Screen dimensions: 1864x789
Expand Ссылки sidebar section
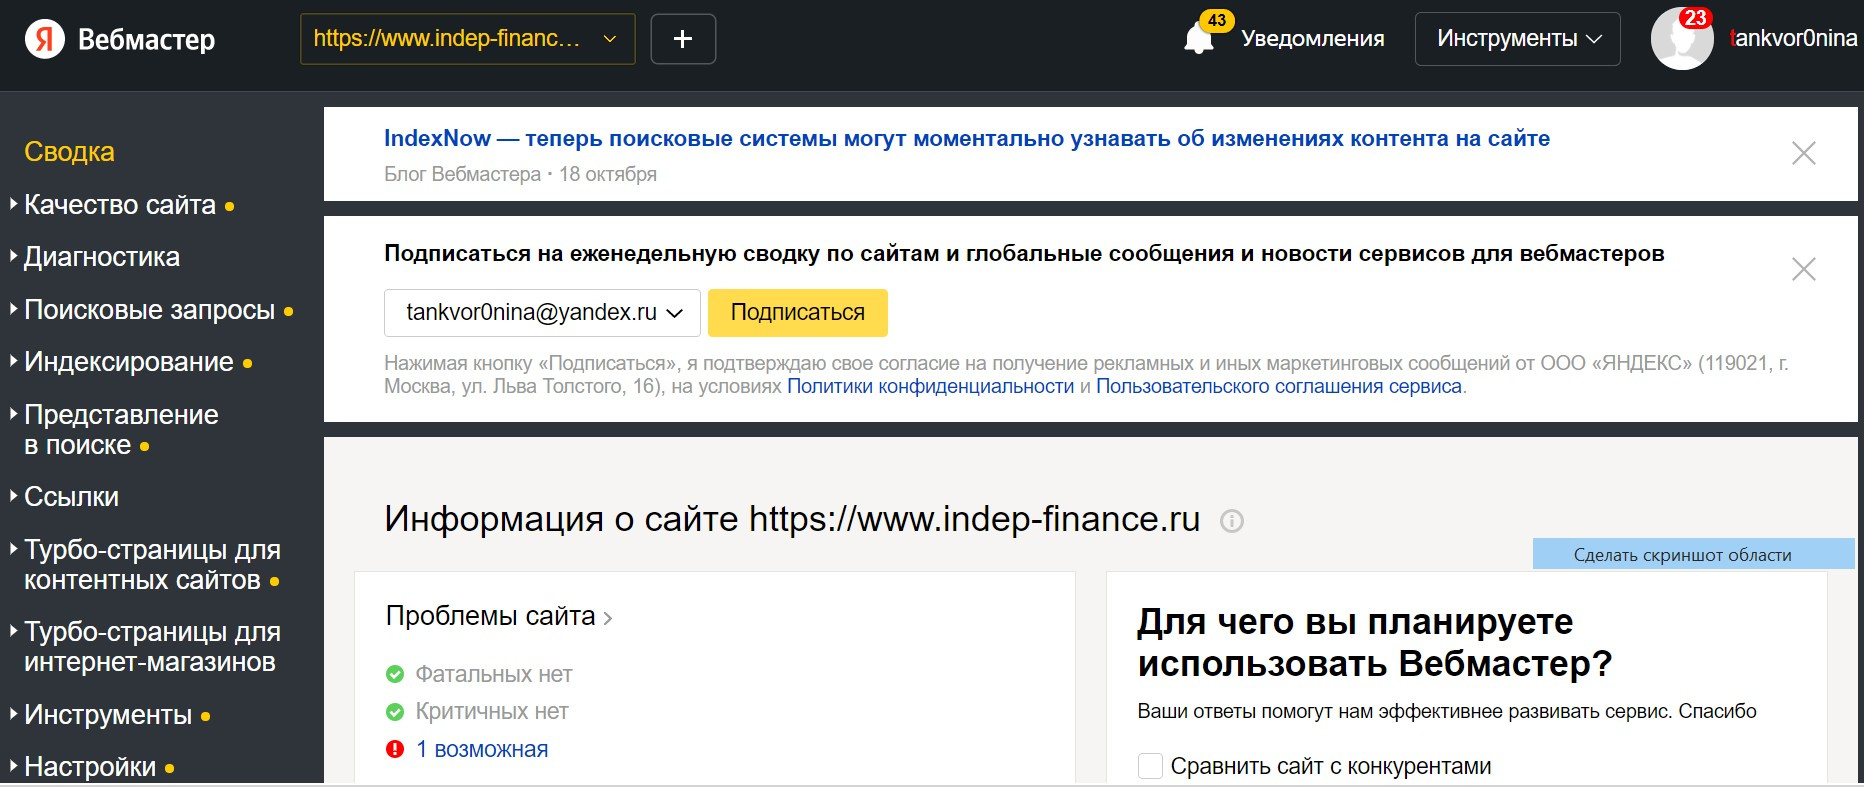(x=71, y=497)
